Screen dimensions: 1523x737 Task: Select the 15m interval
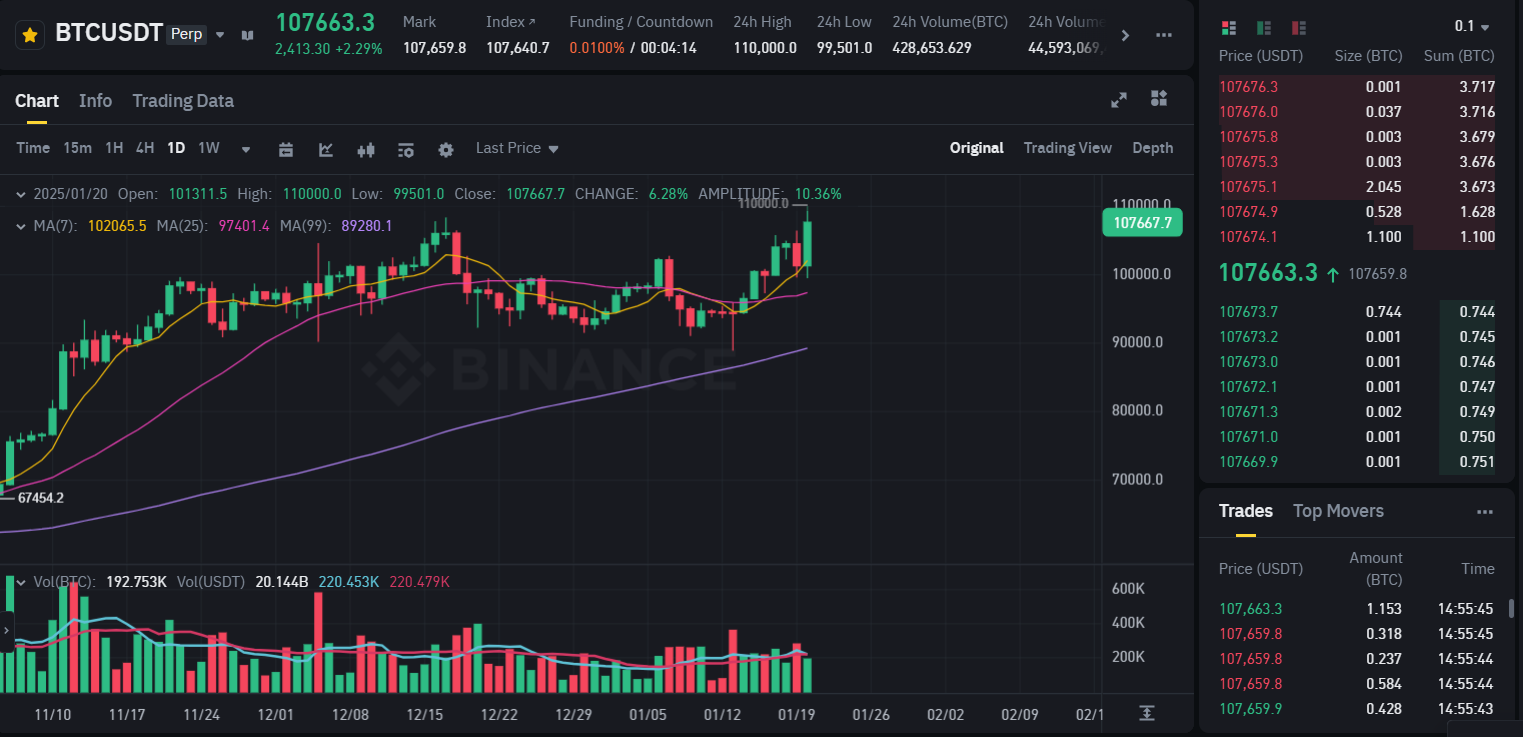(77, 148)
